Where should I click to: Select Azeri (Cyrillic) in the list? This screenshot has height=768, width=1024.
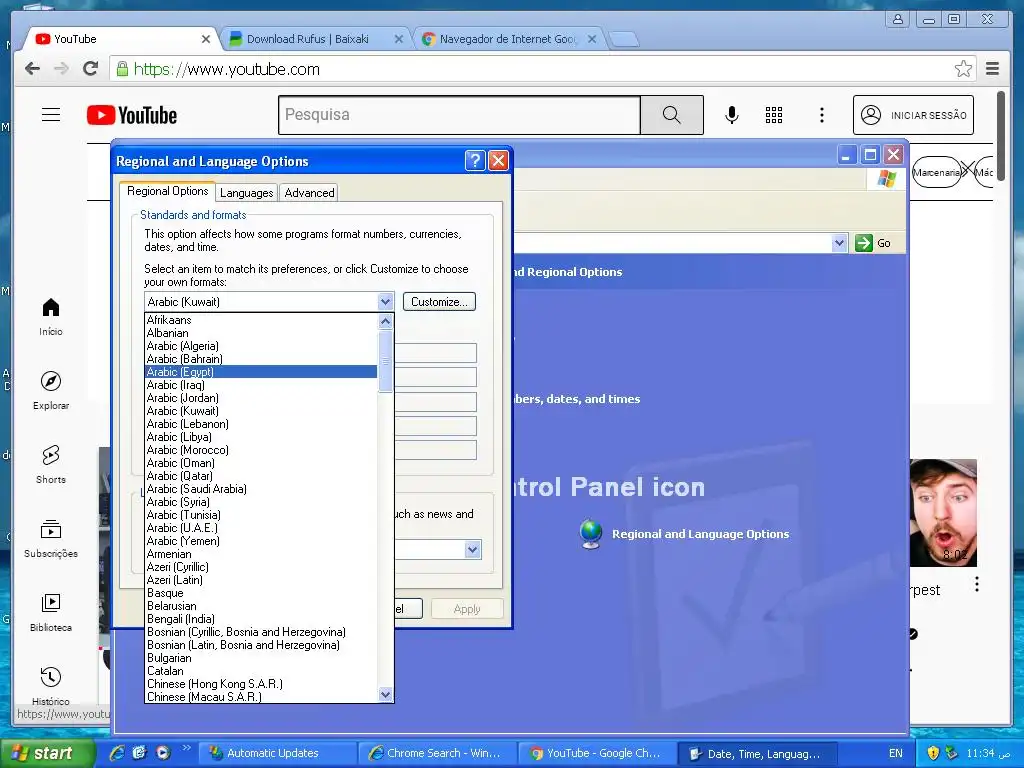pyautogui.click(x=261, y=567)
